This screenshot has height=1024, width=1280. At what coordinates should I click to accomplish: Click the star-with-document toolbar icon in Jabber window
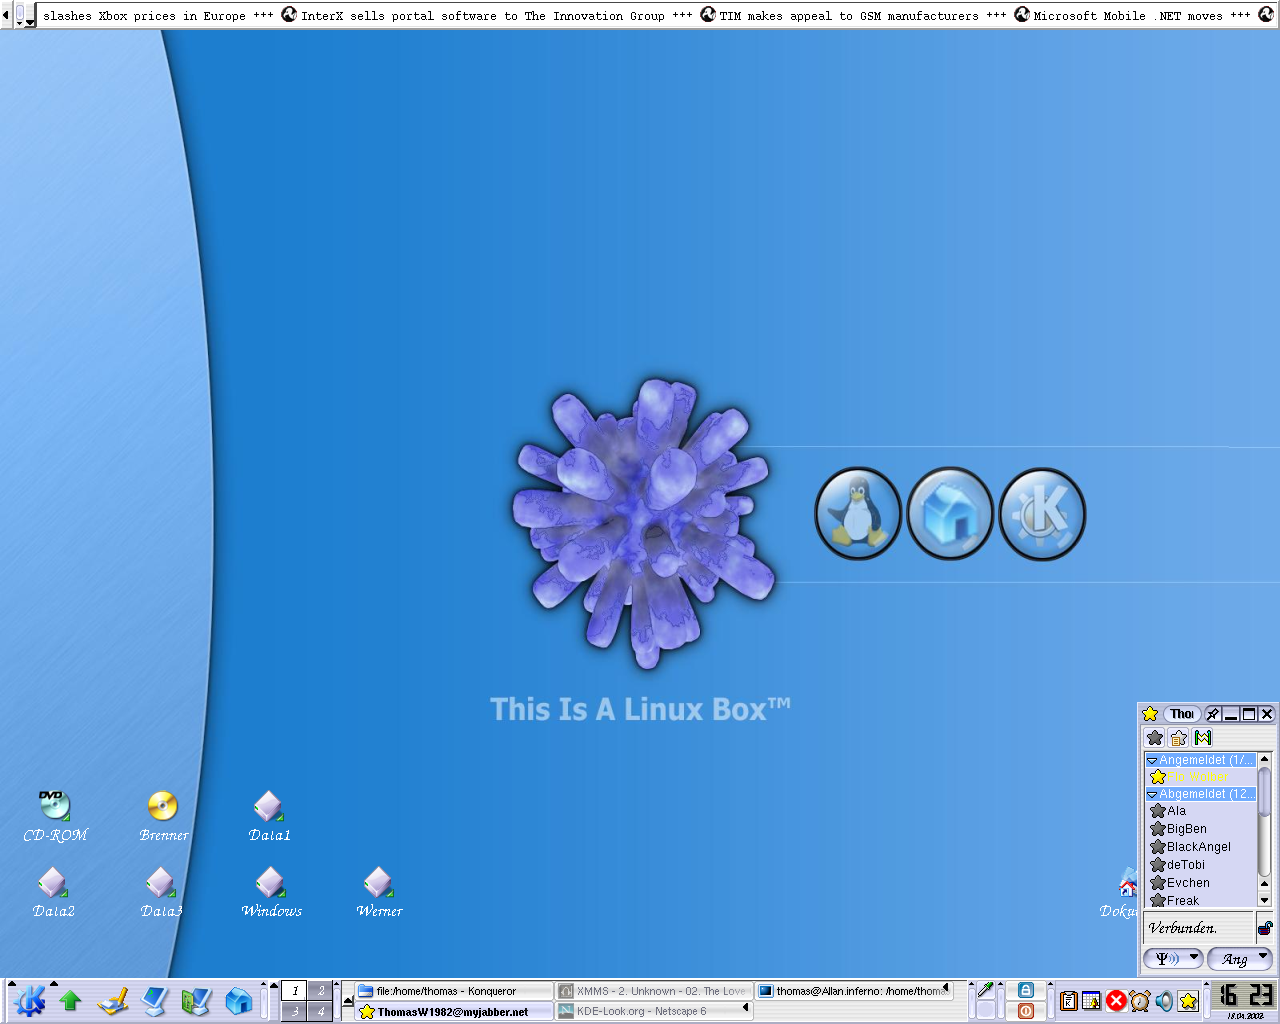[1179, 738]
